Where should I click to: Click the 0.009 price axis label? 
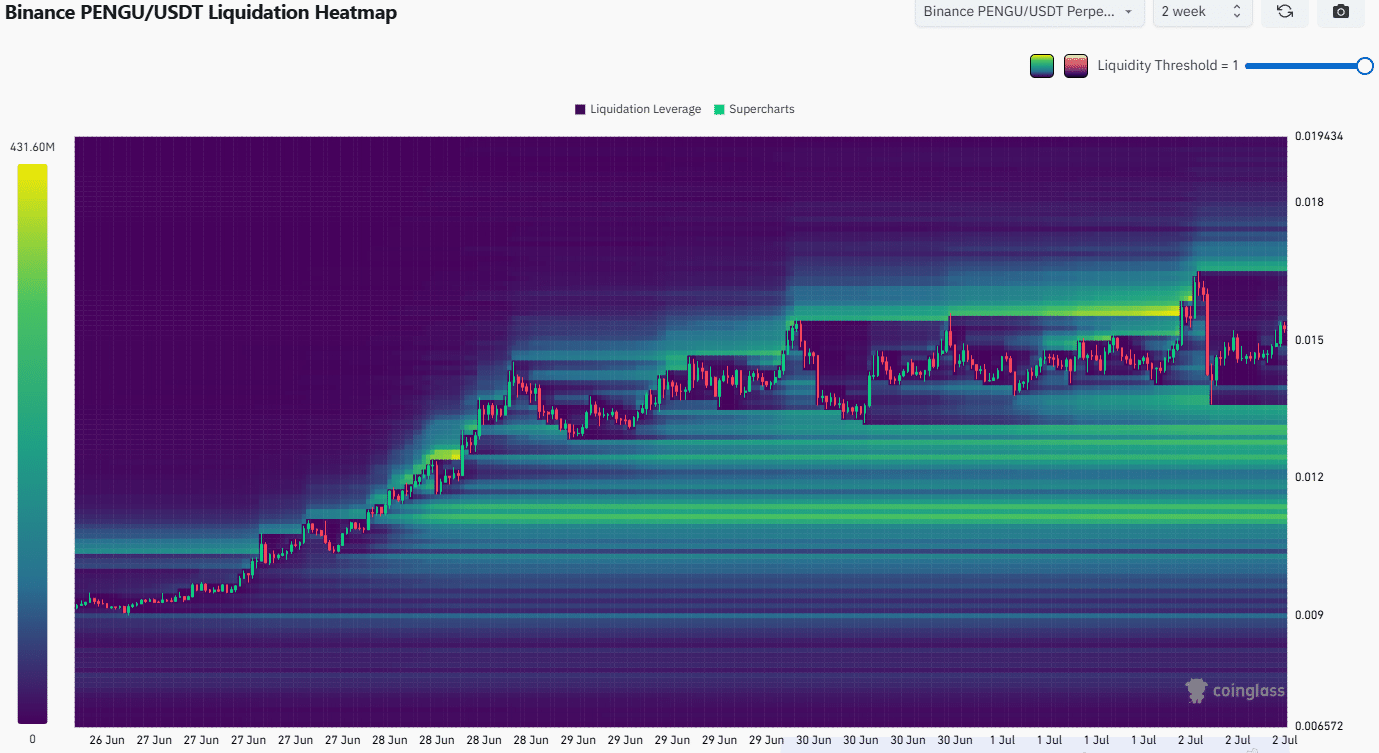(1308, 614)
